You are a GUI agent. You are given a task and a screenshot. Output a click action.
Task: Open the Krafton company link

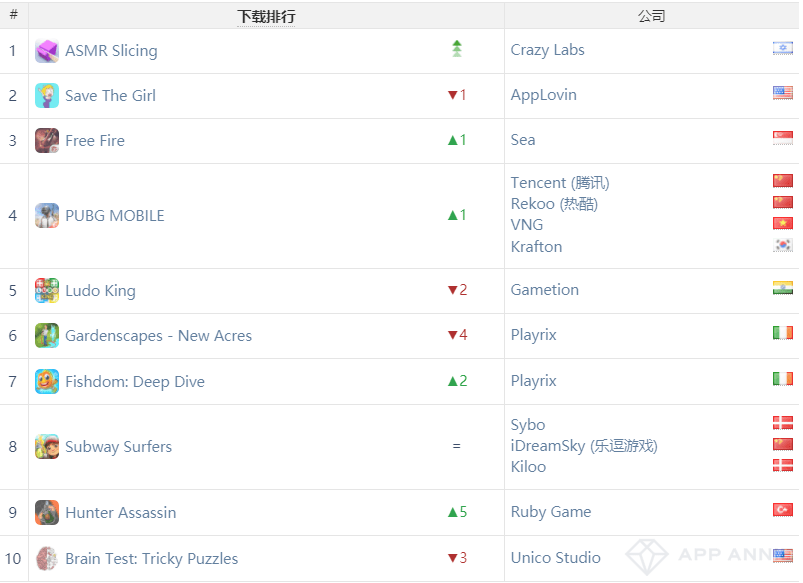tap(537, 246)
